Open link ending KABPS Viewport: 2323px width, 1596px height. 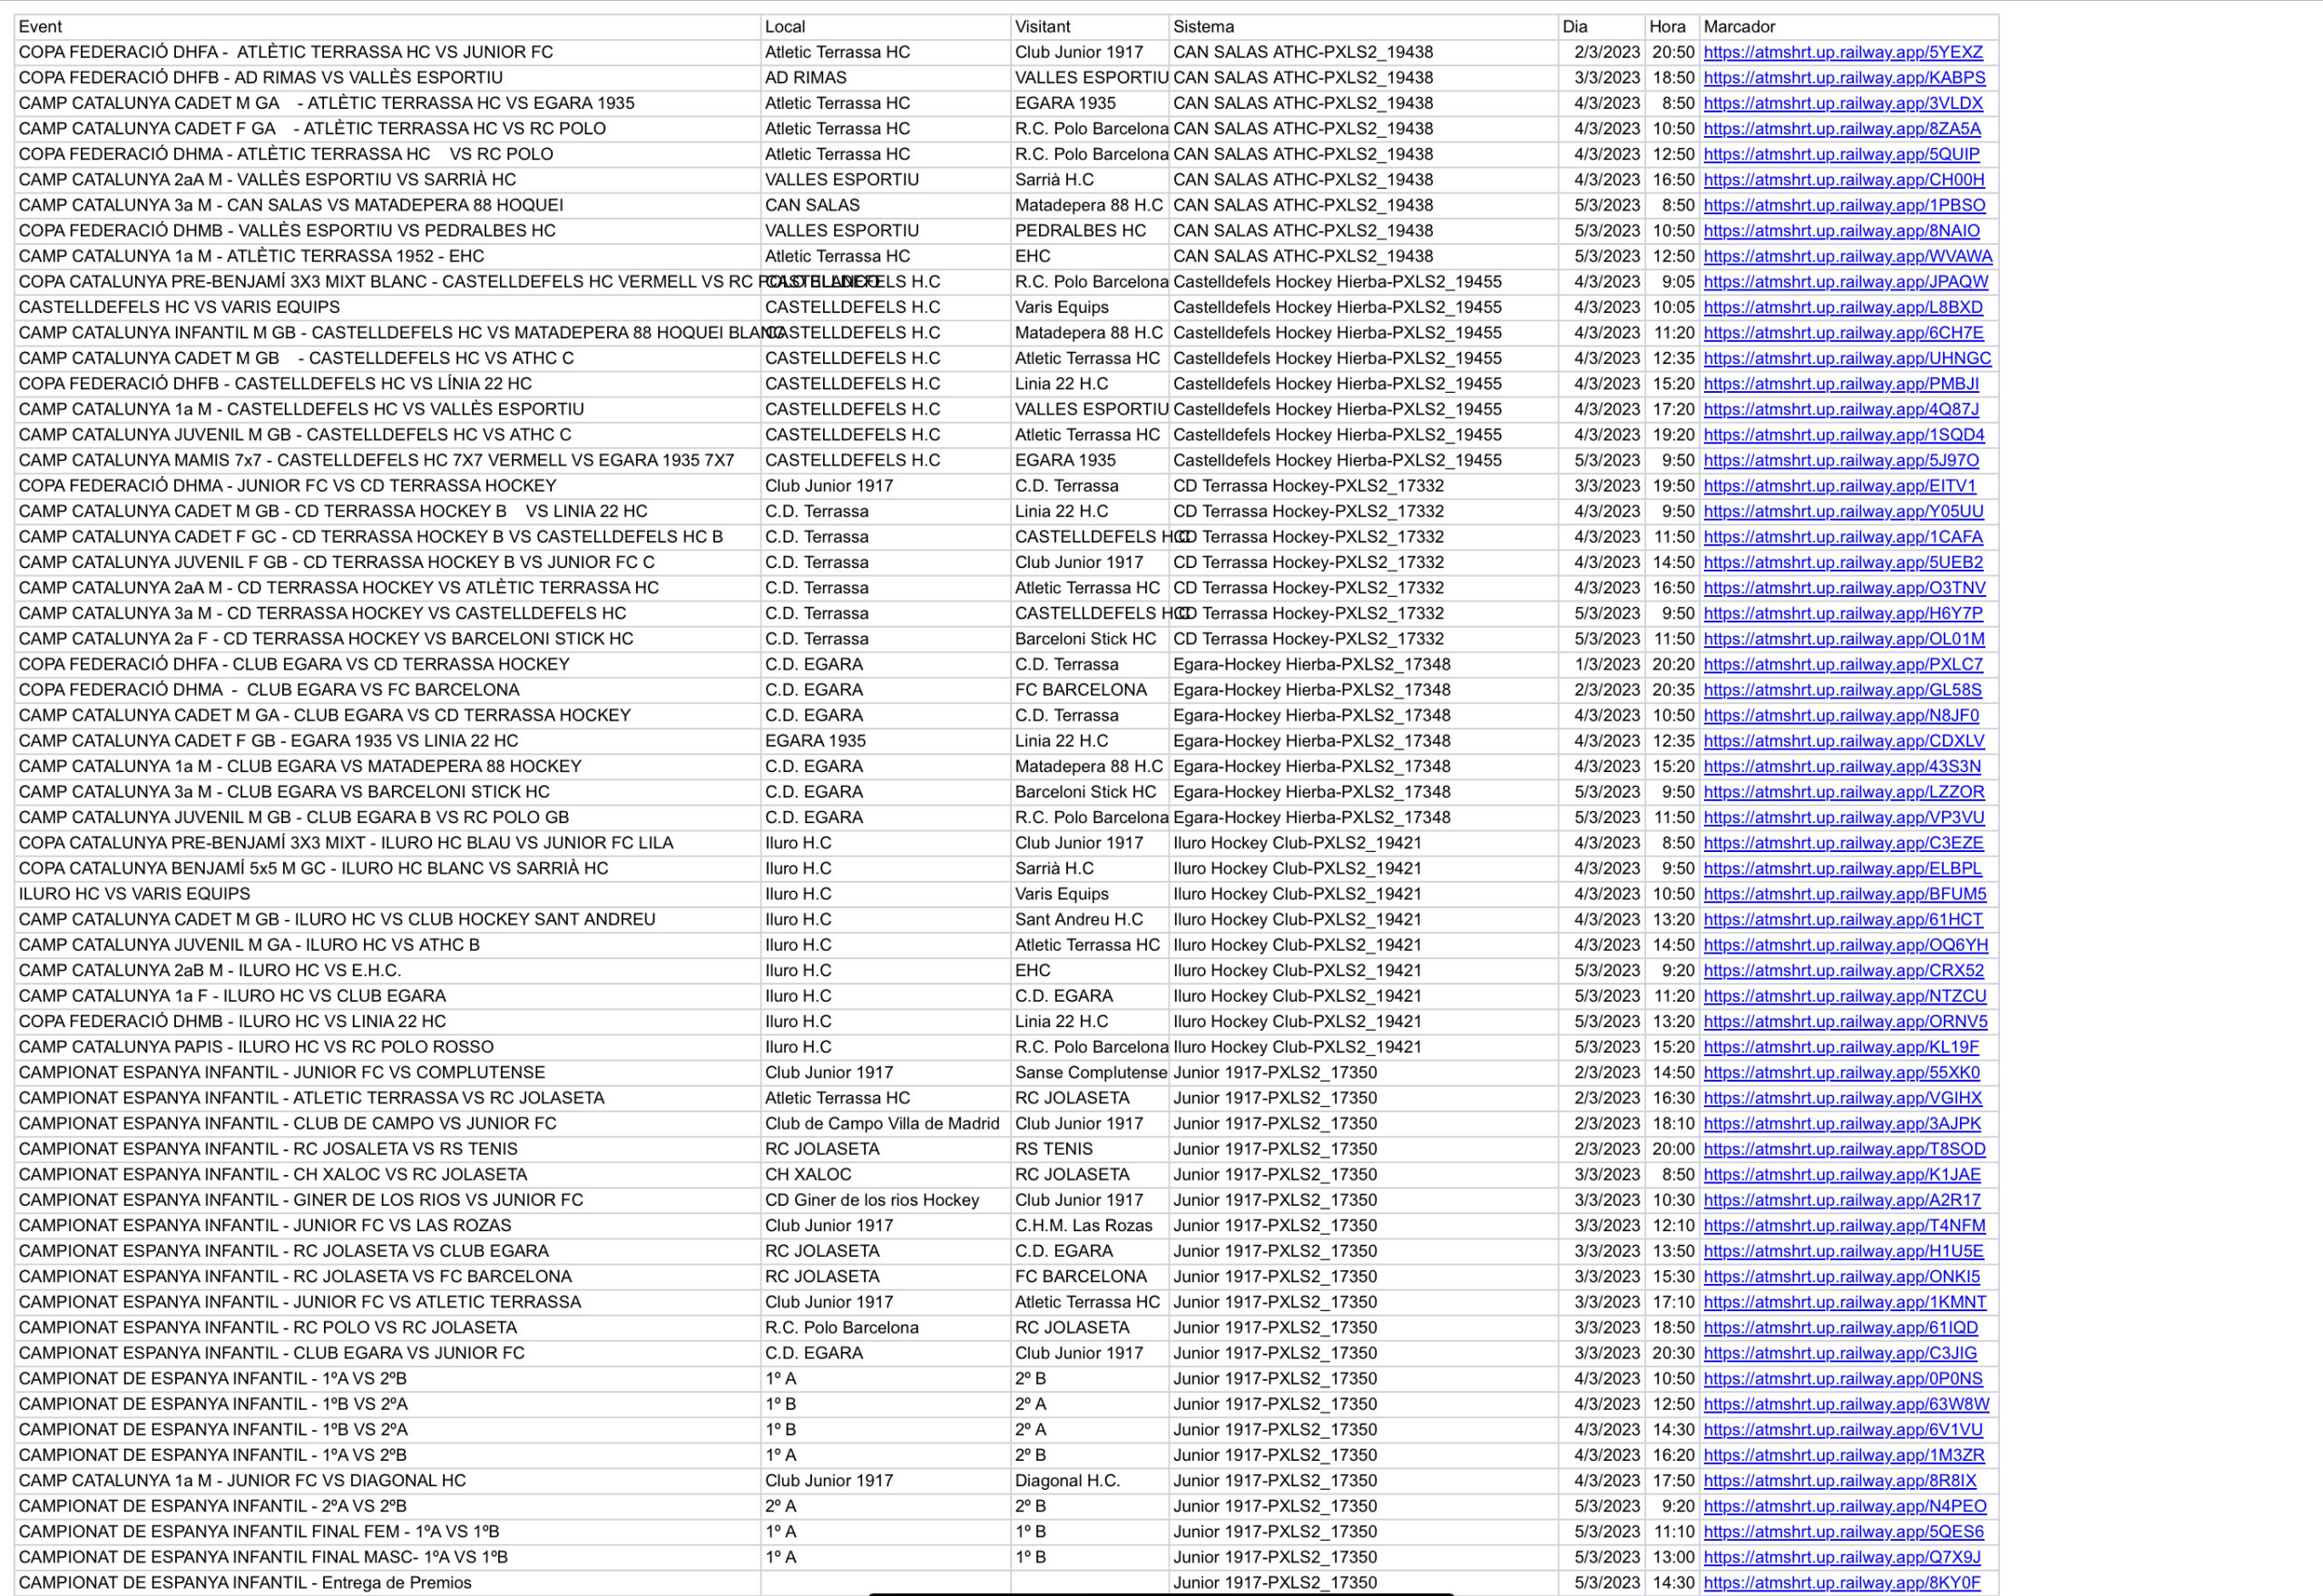[x=1844, y=78]
